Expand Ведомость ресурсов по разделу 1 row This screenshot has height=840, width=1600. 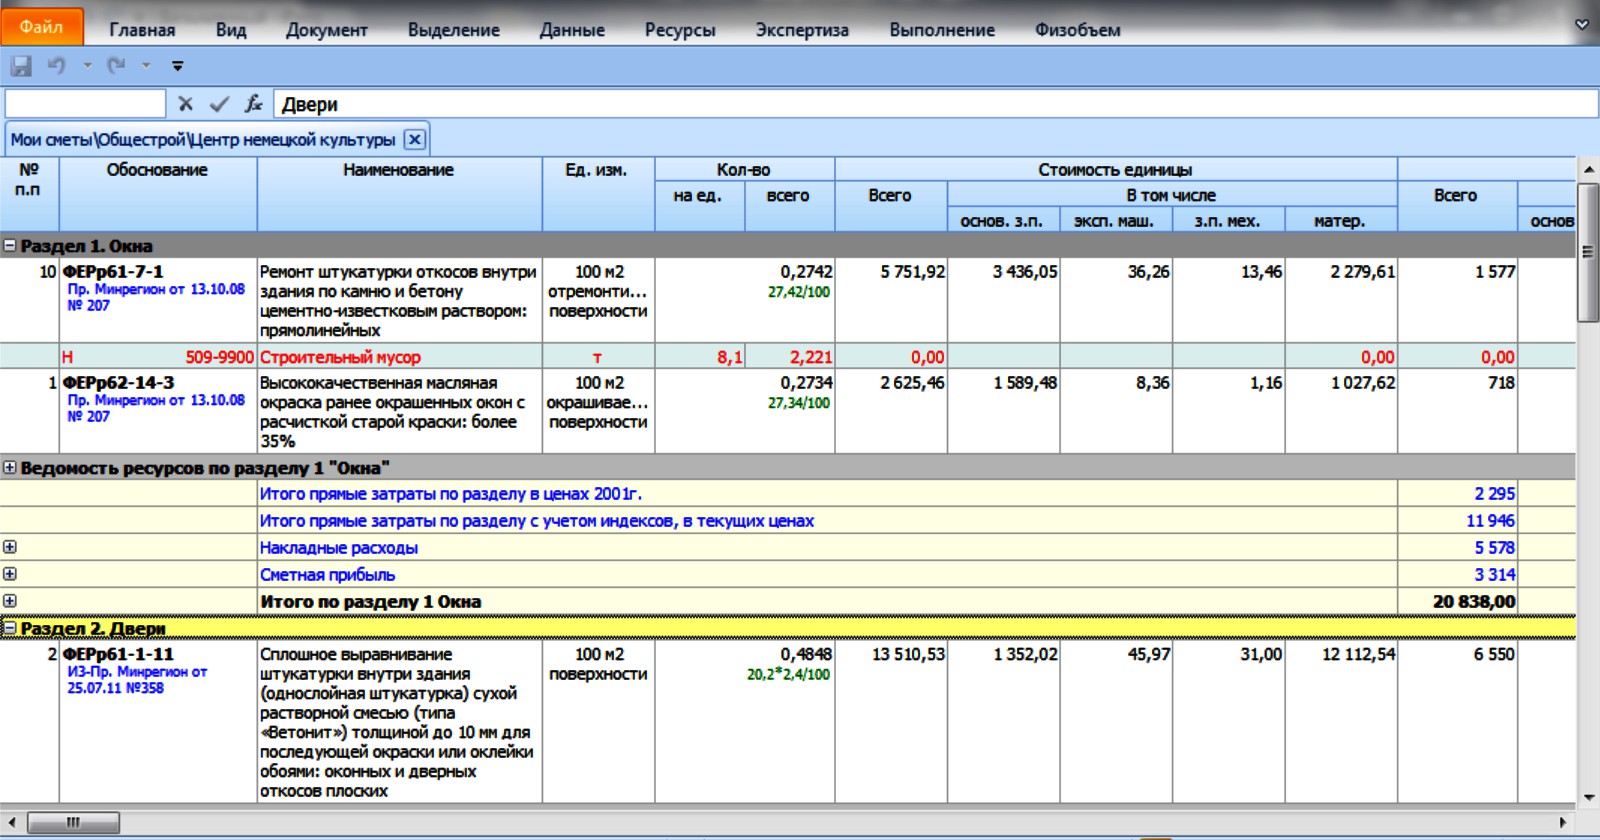pos(10,468)
